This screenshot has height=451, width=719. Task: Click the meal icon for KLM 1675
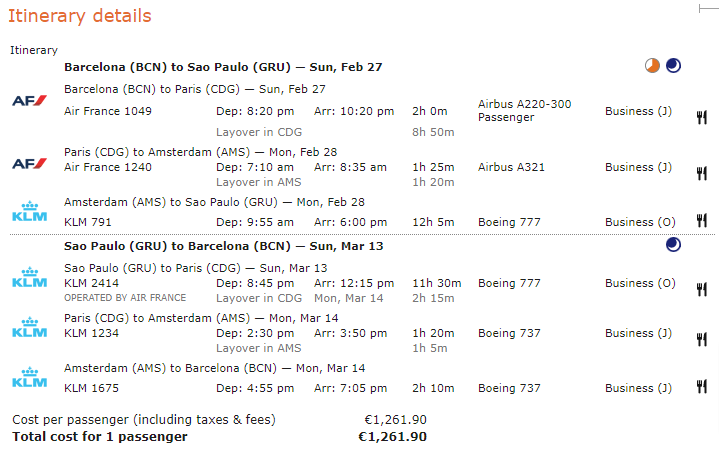click(x=701, y=388)
